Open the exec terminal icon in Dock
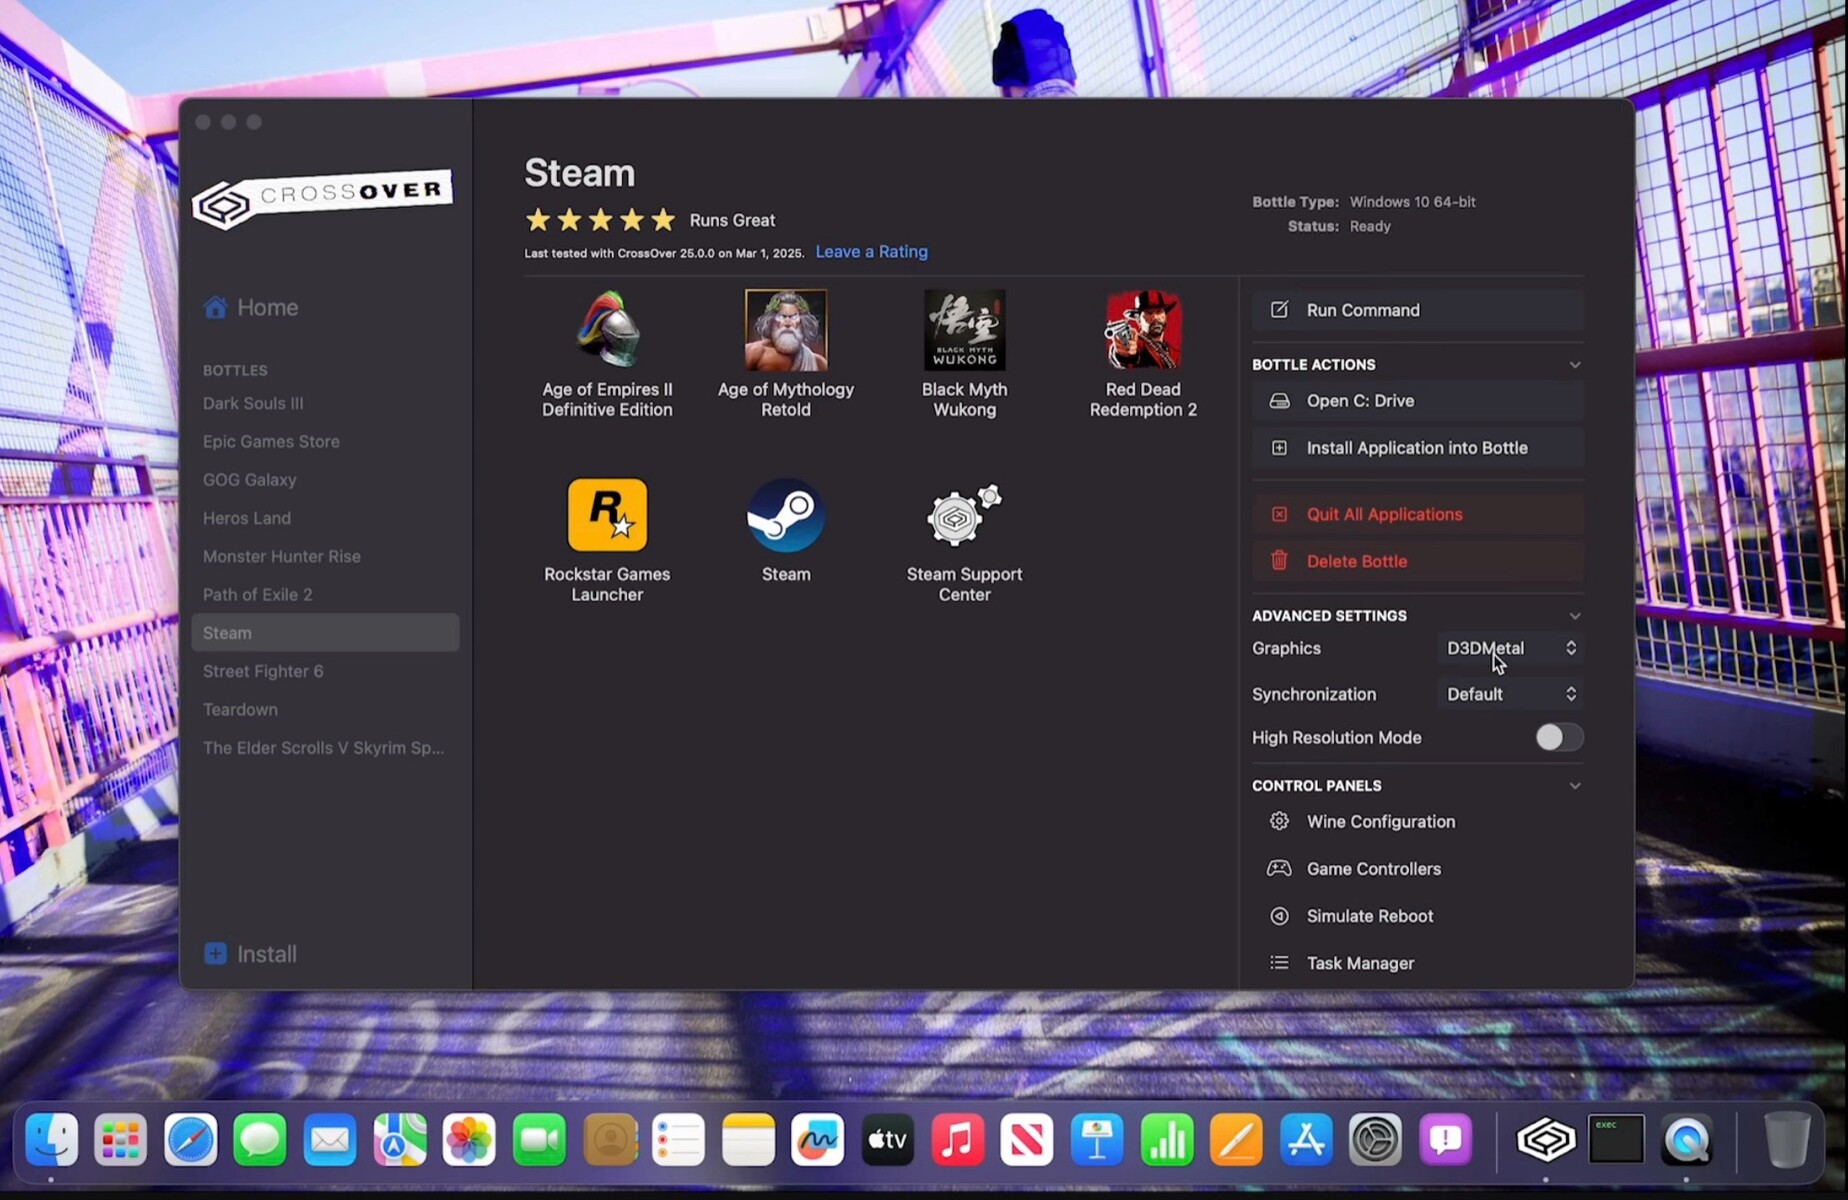Viewport: 1848px width, 1200px height. click(1616, 1139)
